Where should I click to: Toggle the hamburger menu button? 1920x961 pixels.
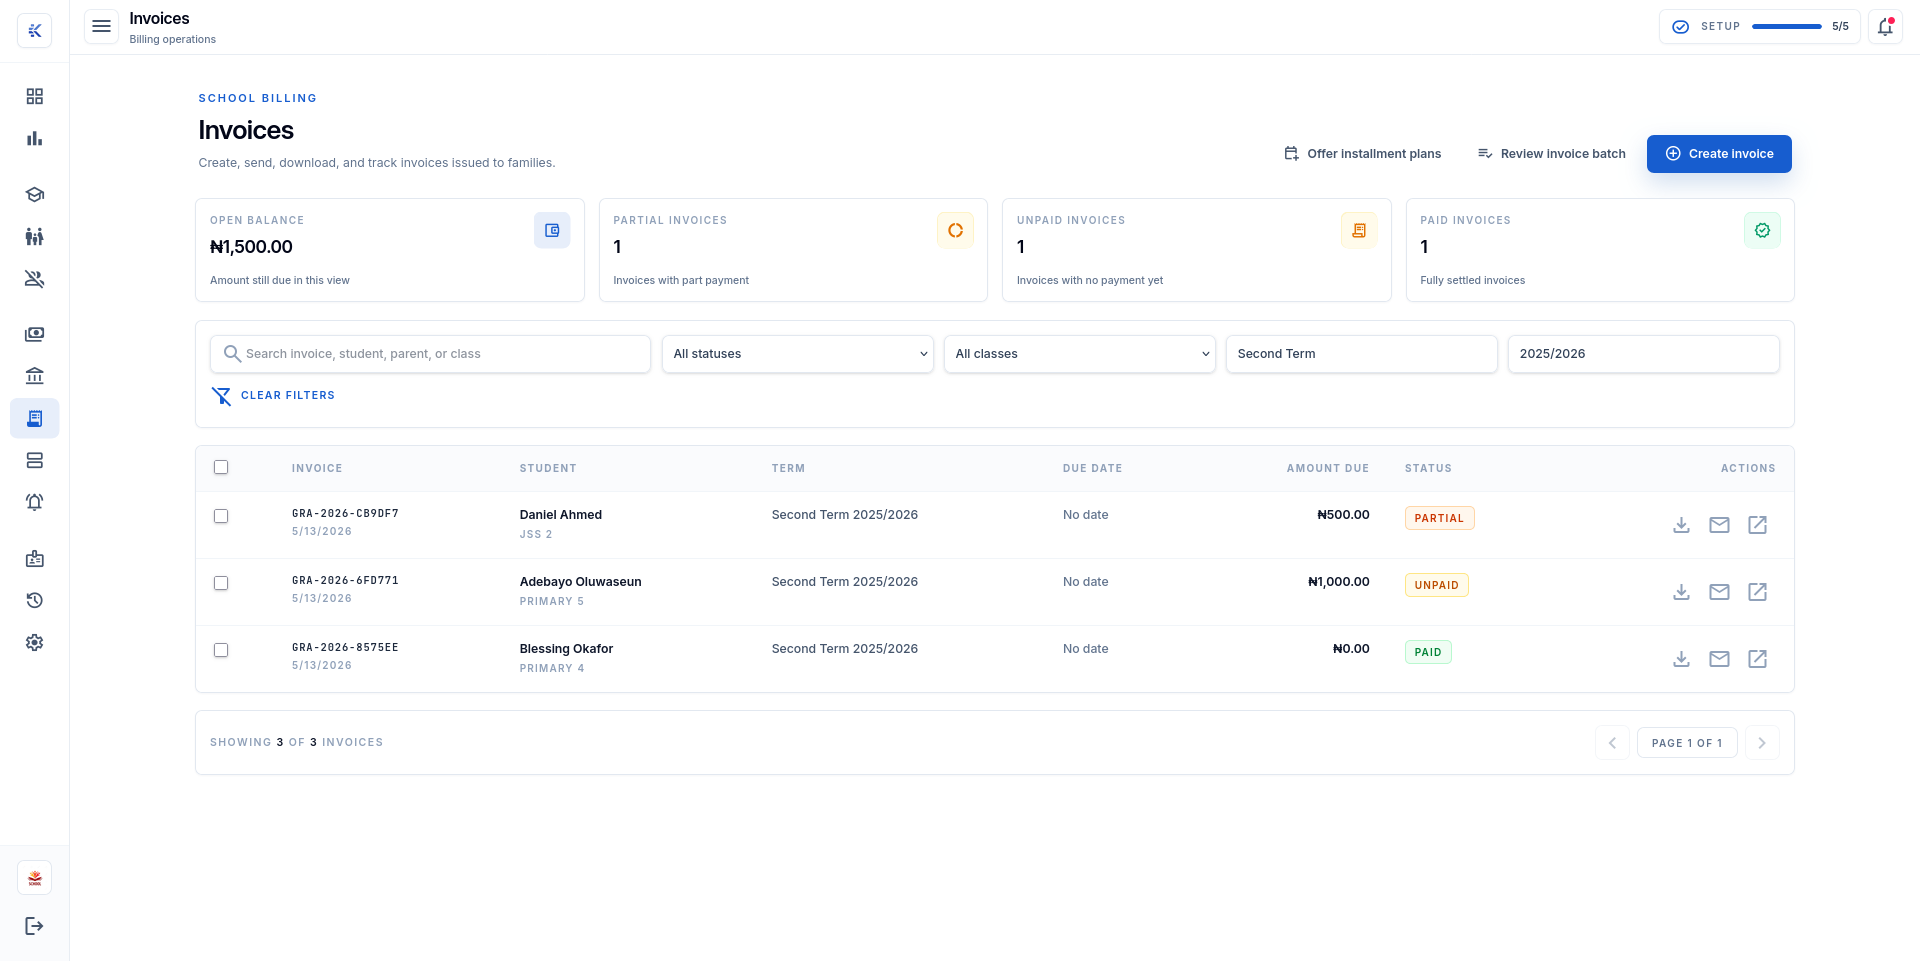tap(101, 27)
